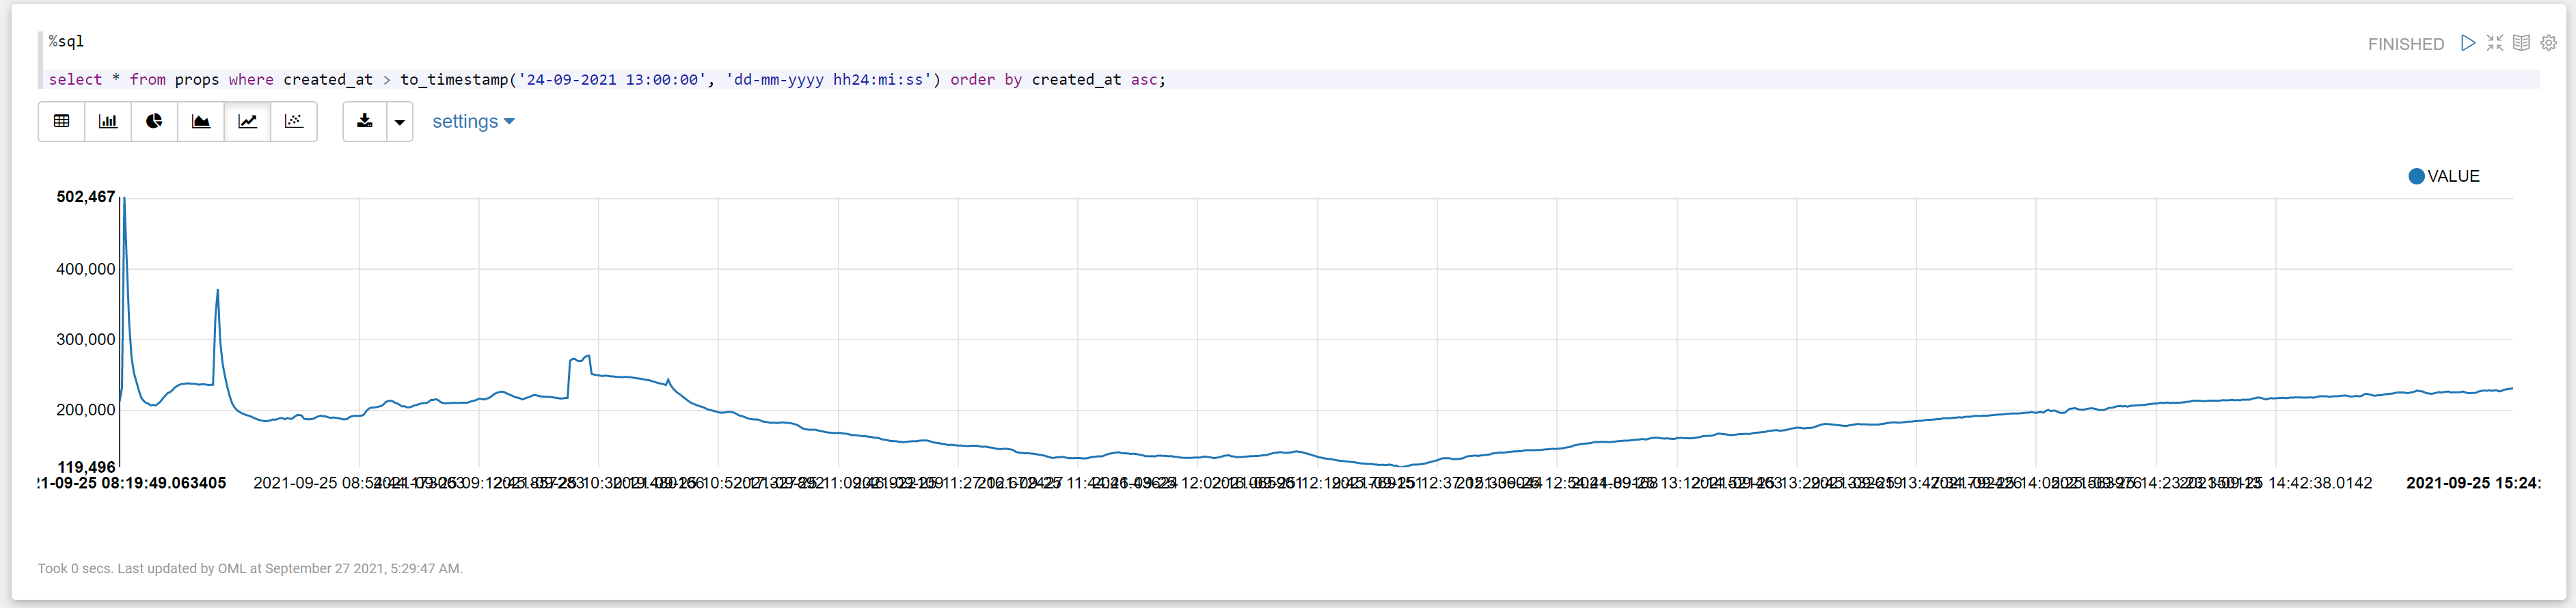Select the line chart visualization

(x=247, y=121)
